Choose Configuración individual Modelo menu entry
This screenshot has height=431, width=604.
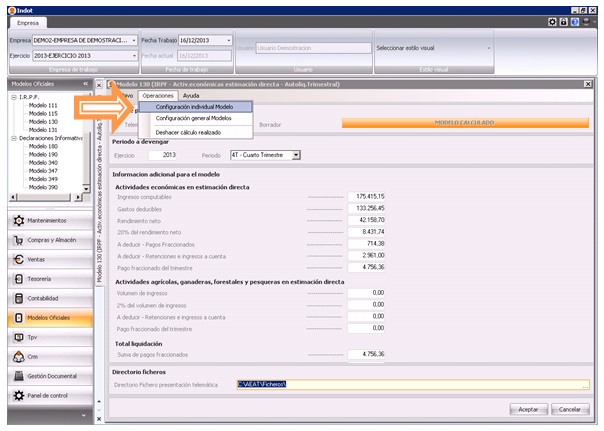196,106
